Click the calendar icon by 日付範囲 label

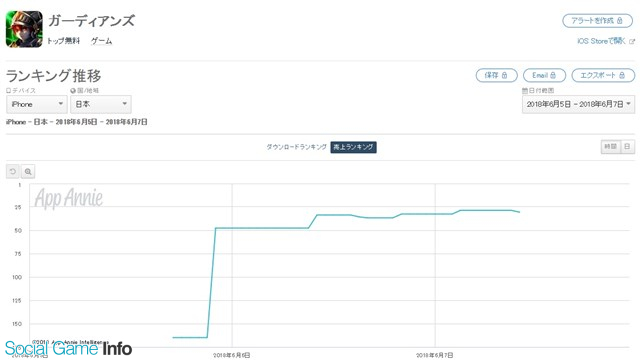[525, 91]
